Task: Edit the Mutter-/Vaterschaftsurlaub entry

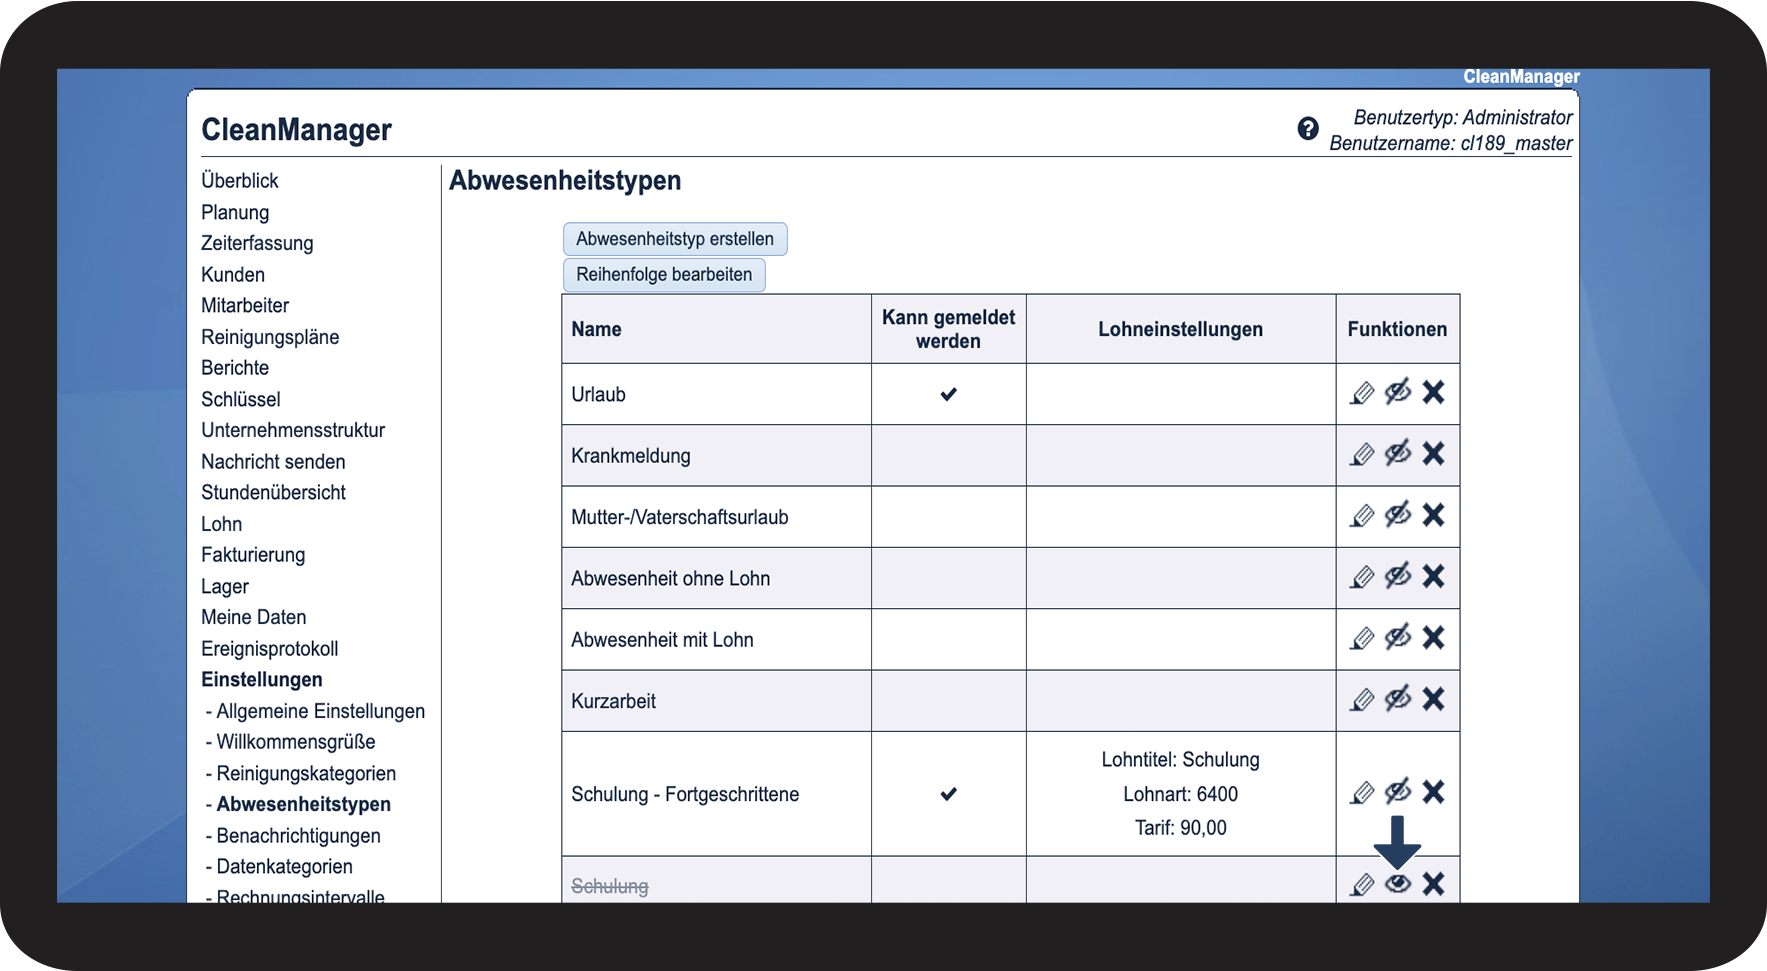Action: pyautogui.click(x=1362, y=516)
